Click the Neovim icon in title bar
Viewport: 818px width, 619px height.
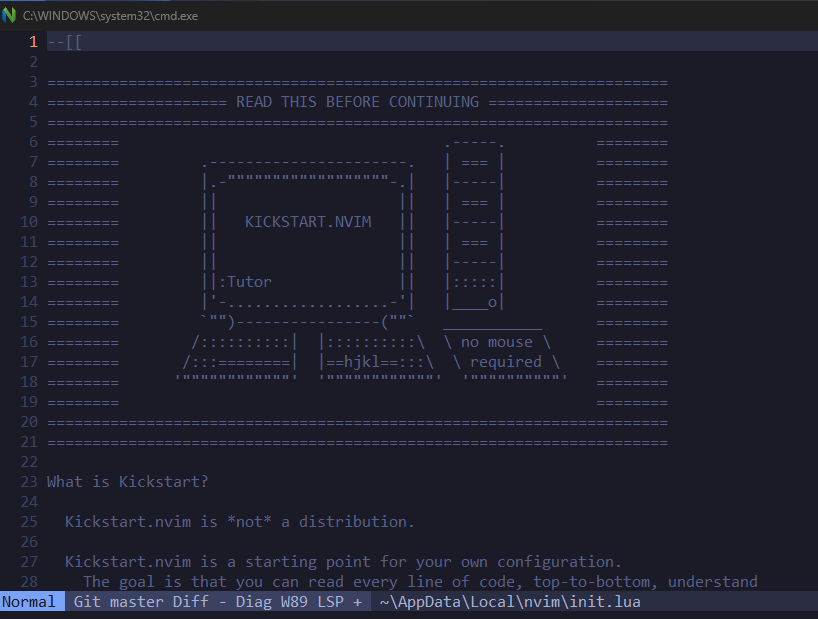coord(9,15)
